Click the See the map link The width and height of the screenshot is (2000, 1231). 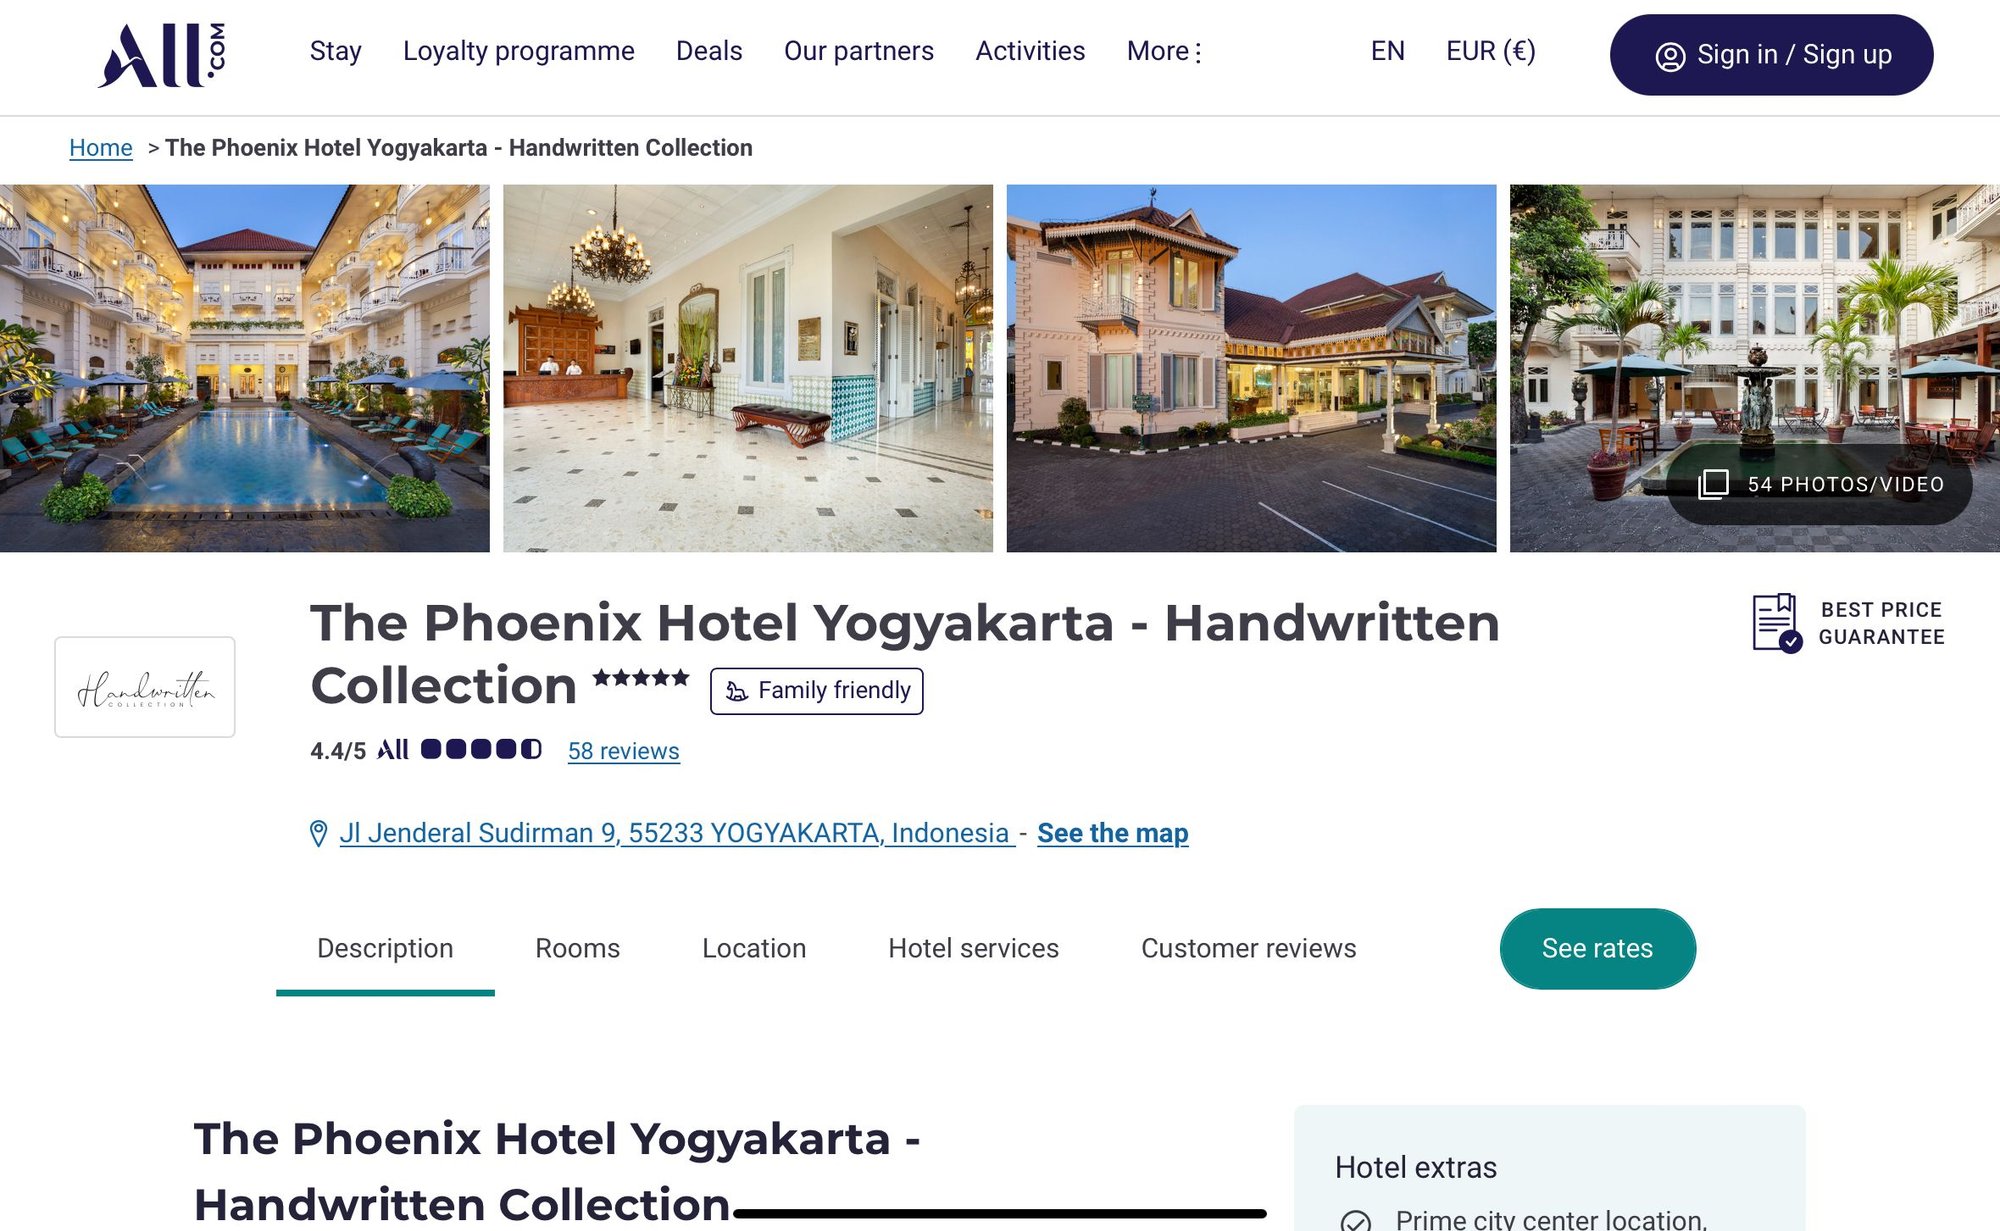click(x=1112, y=833)
